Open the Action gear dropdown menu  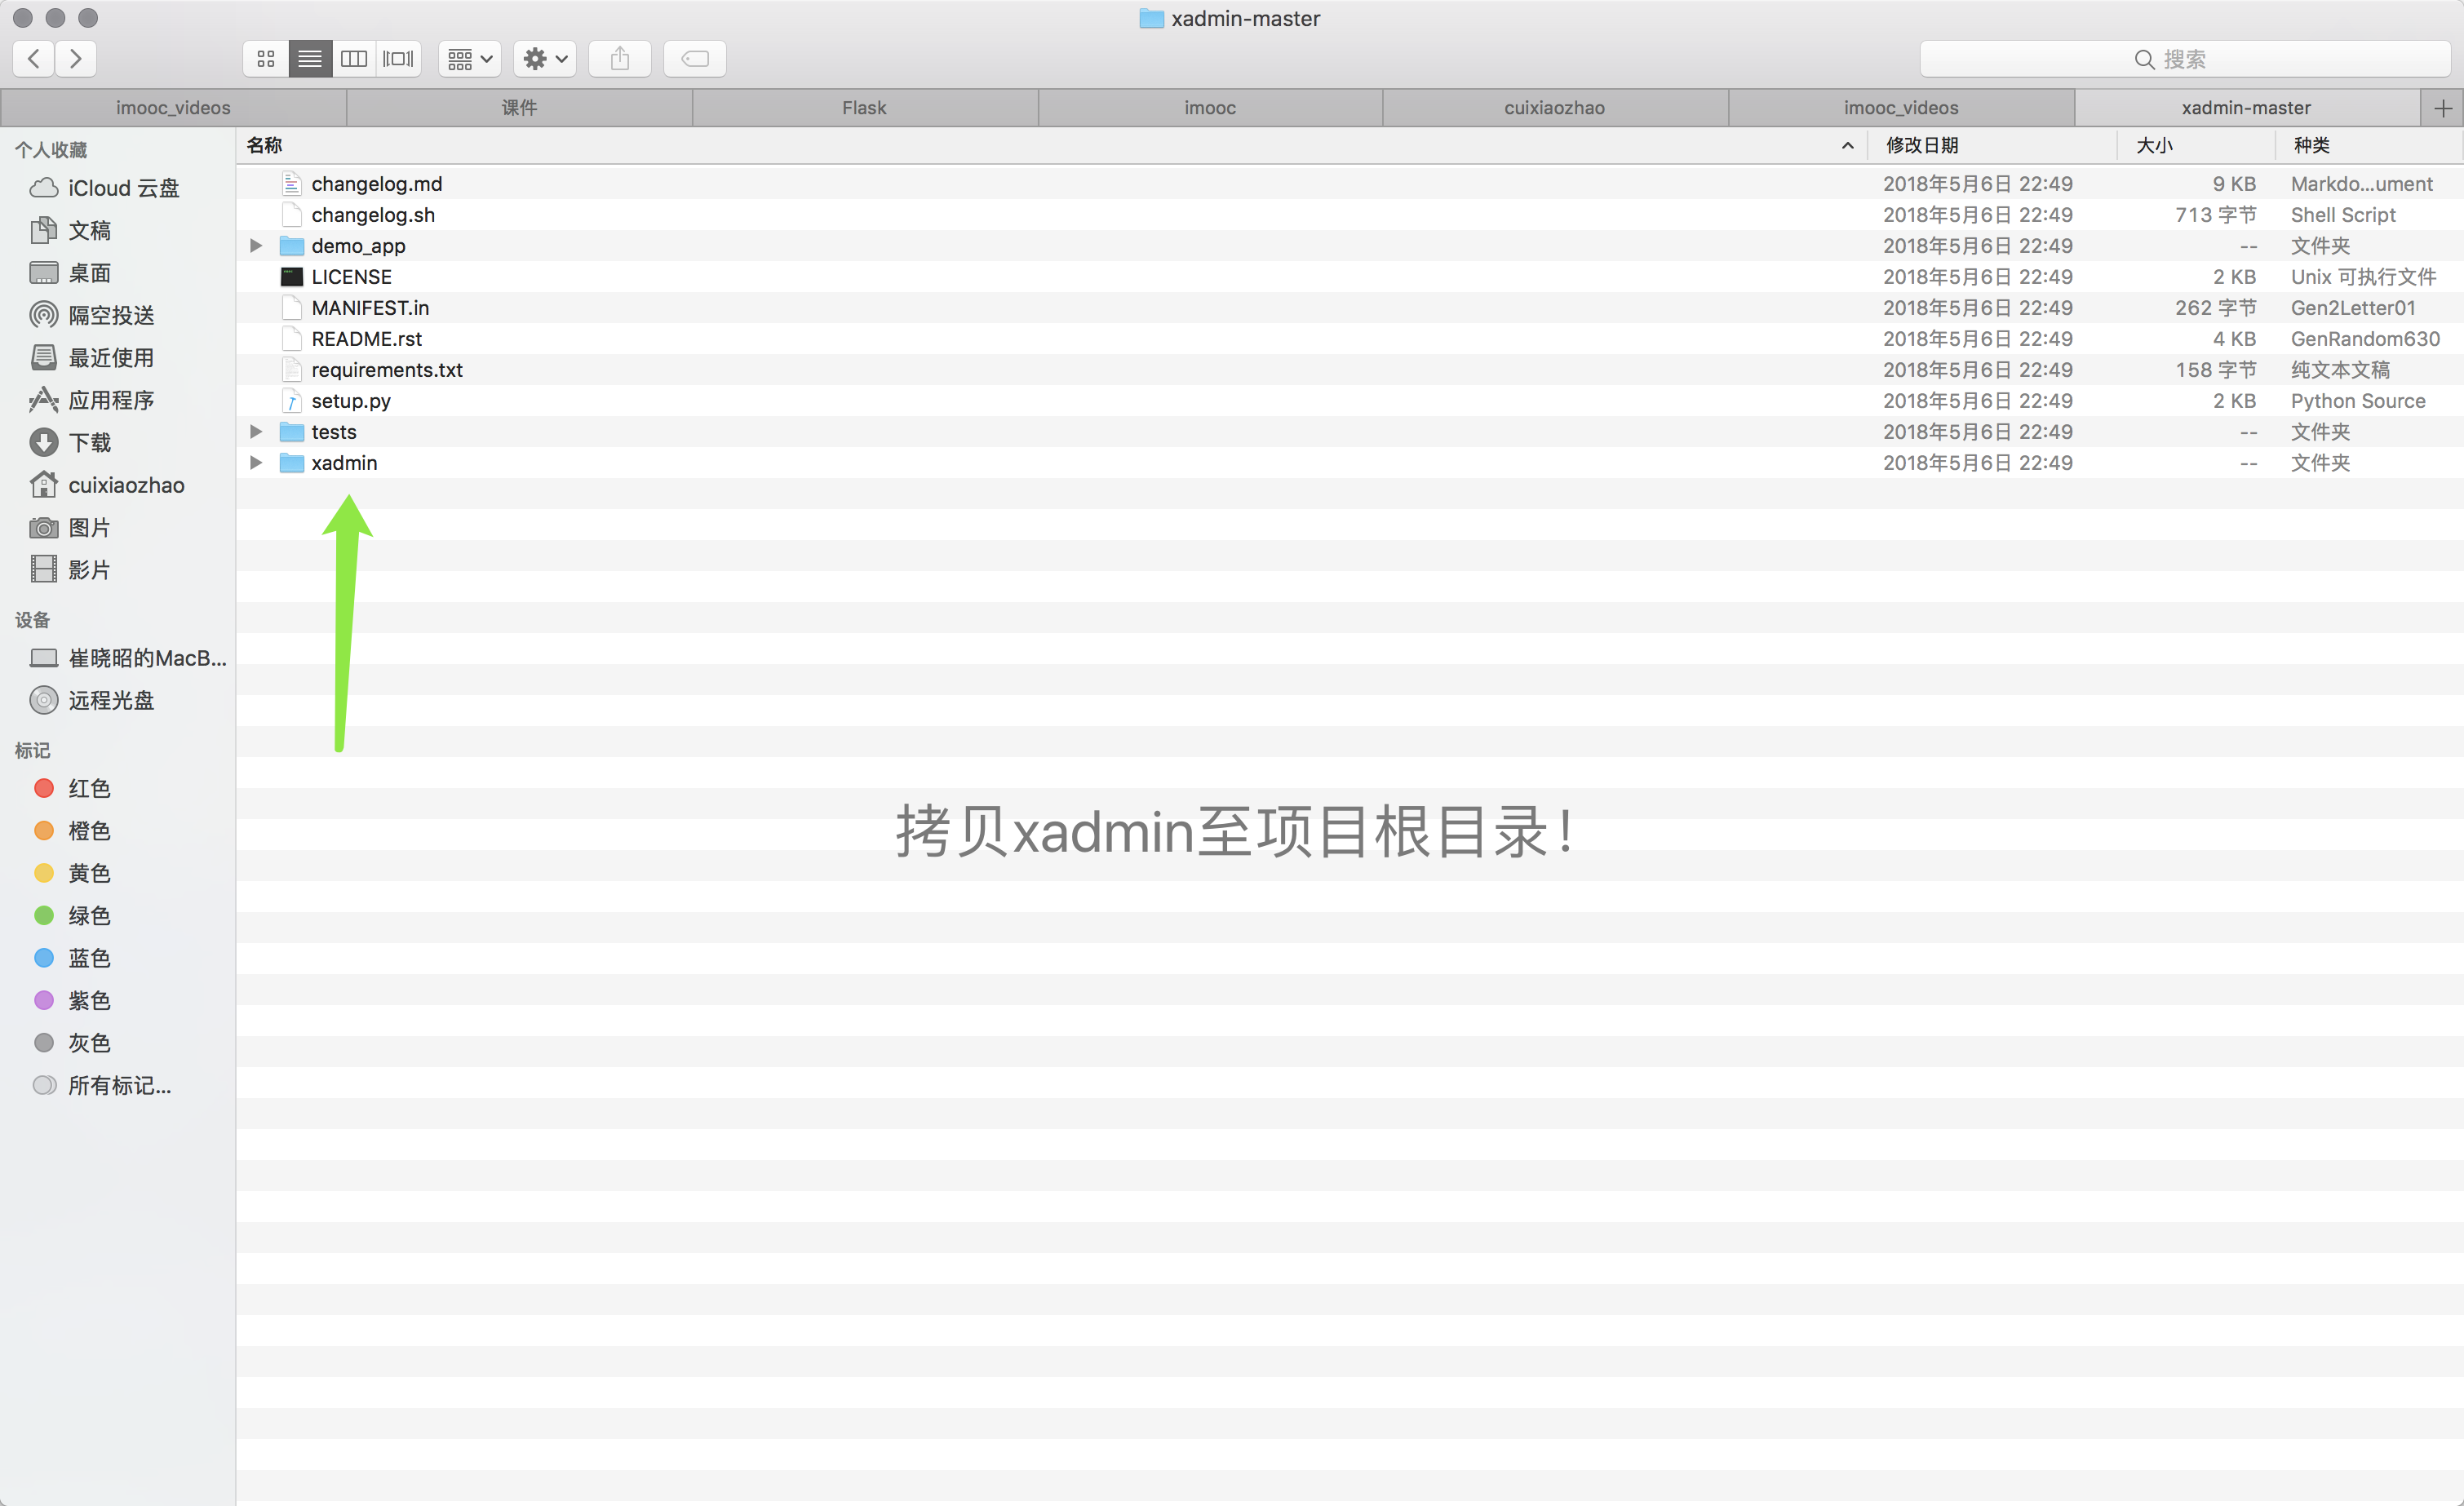(545, 59)
